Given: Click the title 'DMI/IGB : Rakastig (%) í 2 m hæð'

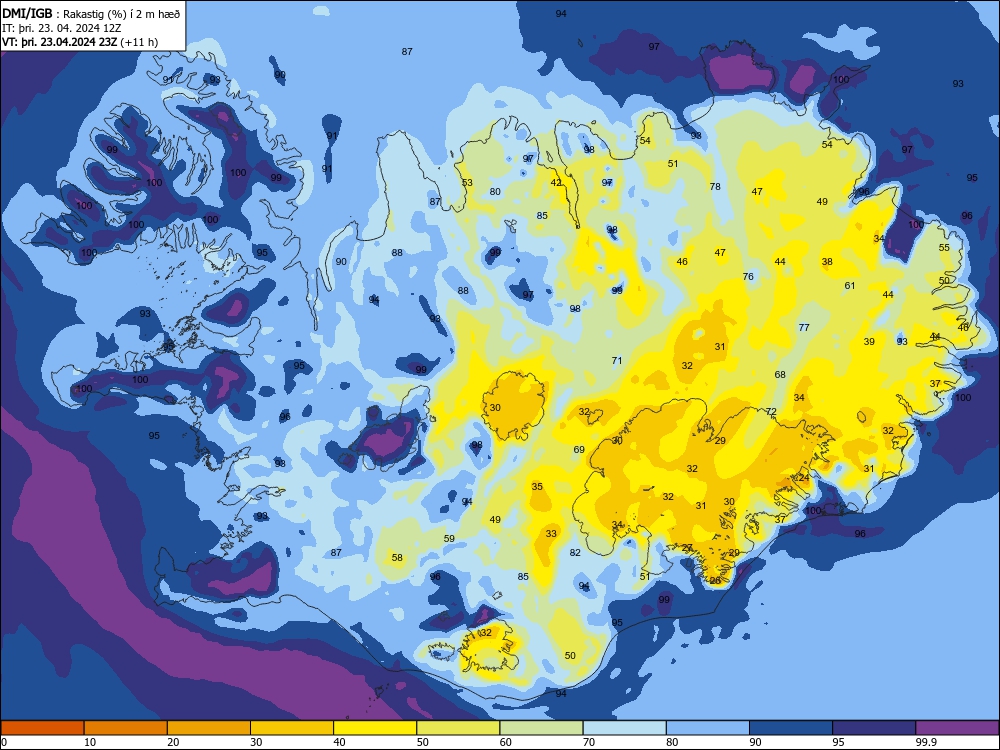Looking at the screenshot, I should [92, 13].
